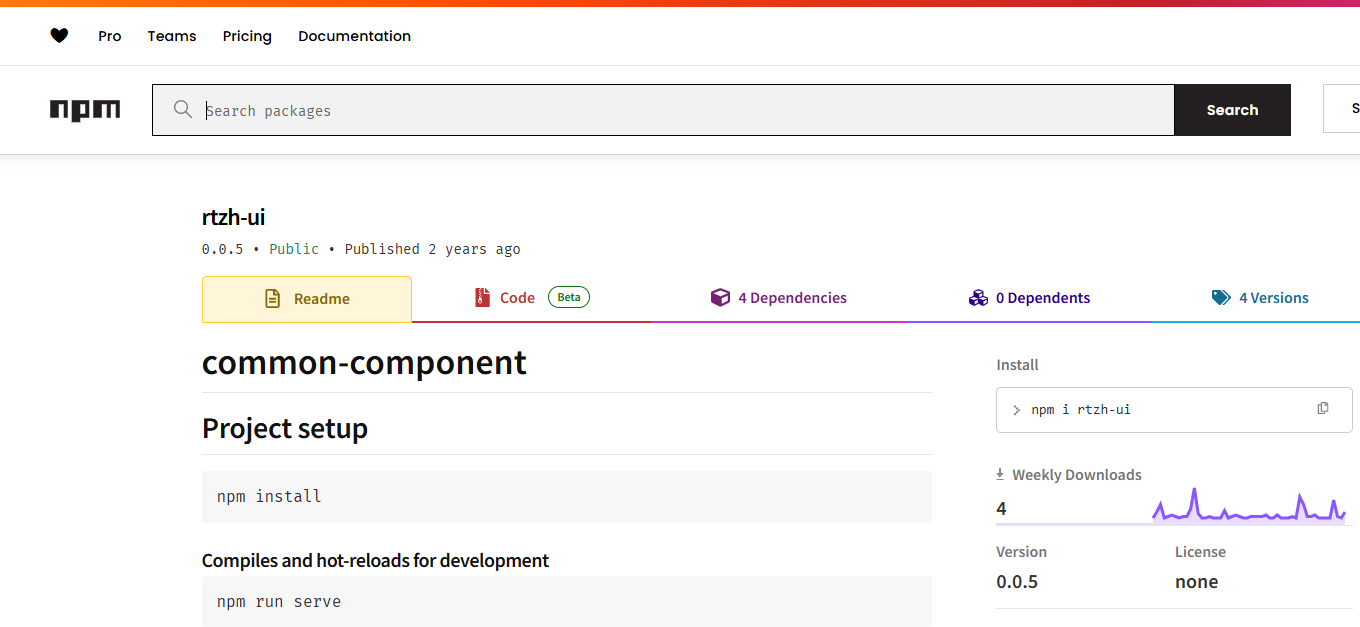Open the npm logo home link
1360x627 pixels.
(x=85, y=110)
